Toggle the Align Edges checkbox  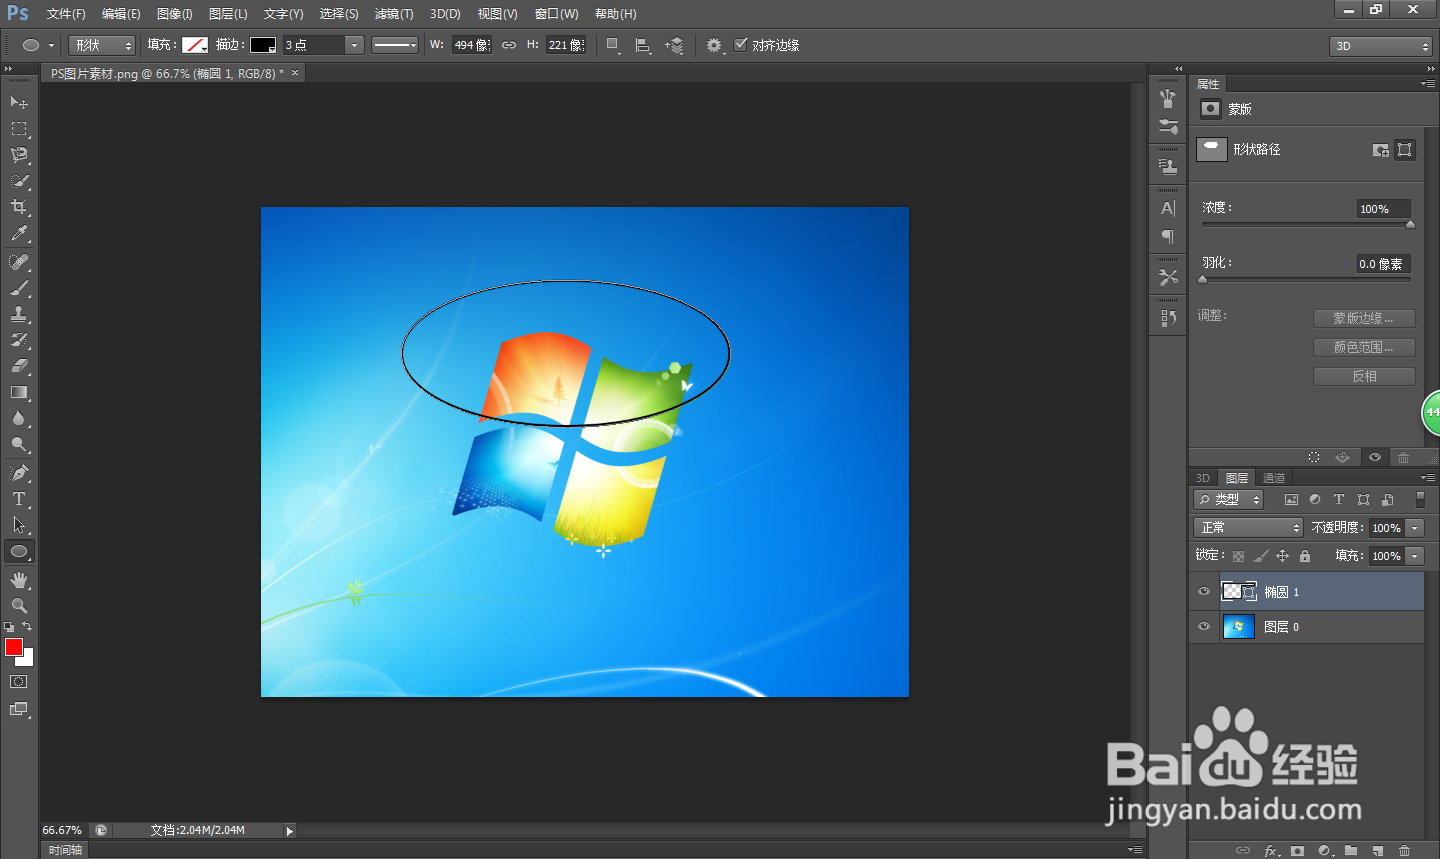coord(741,45)
